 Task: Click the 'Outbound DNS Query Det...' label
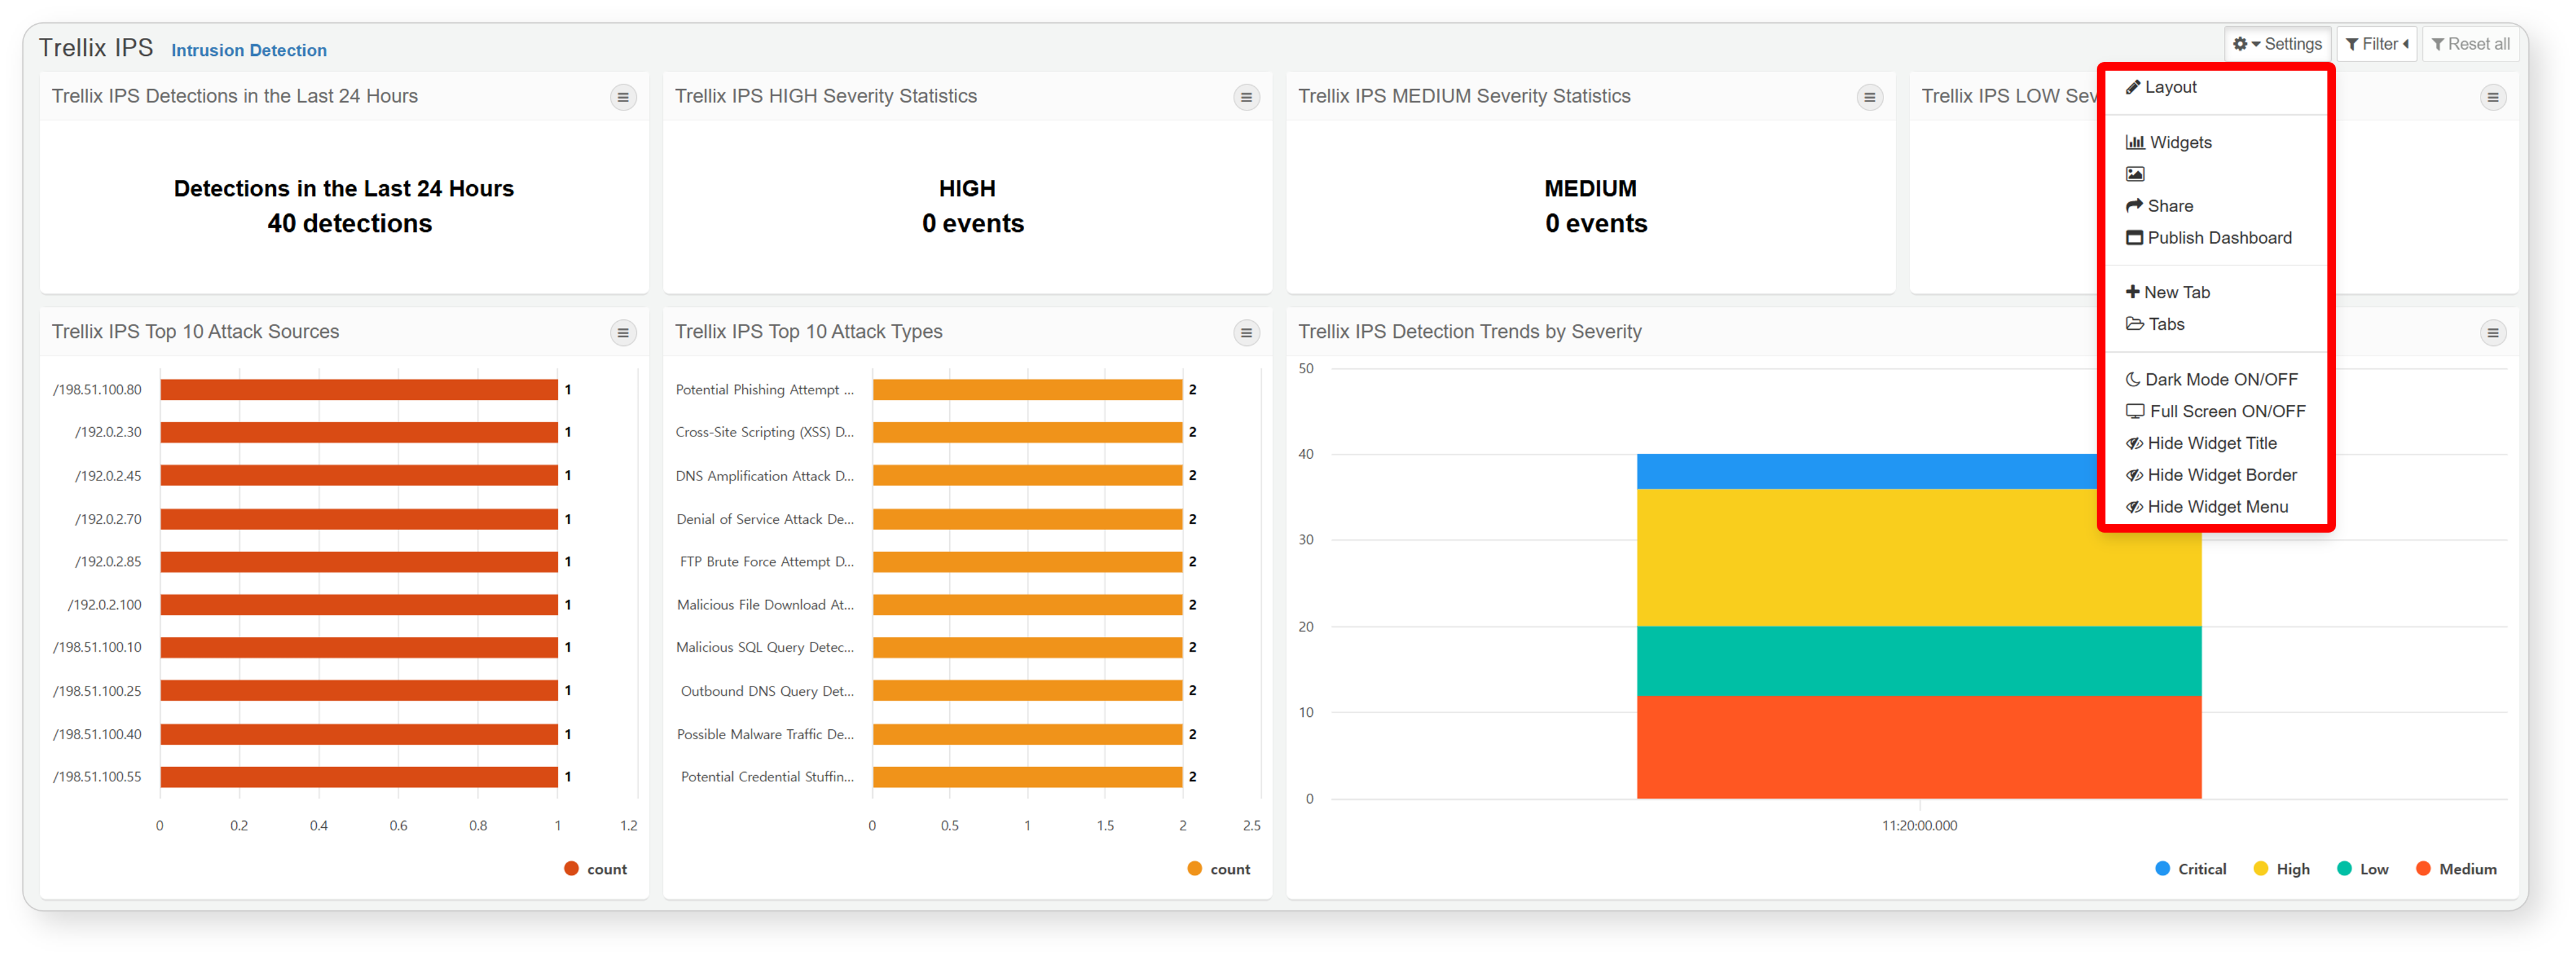[767, 691]
